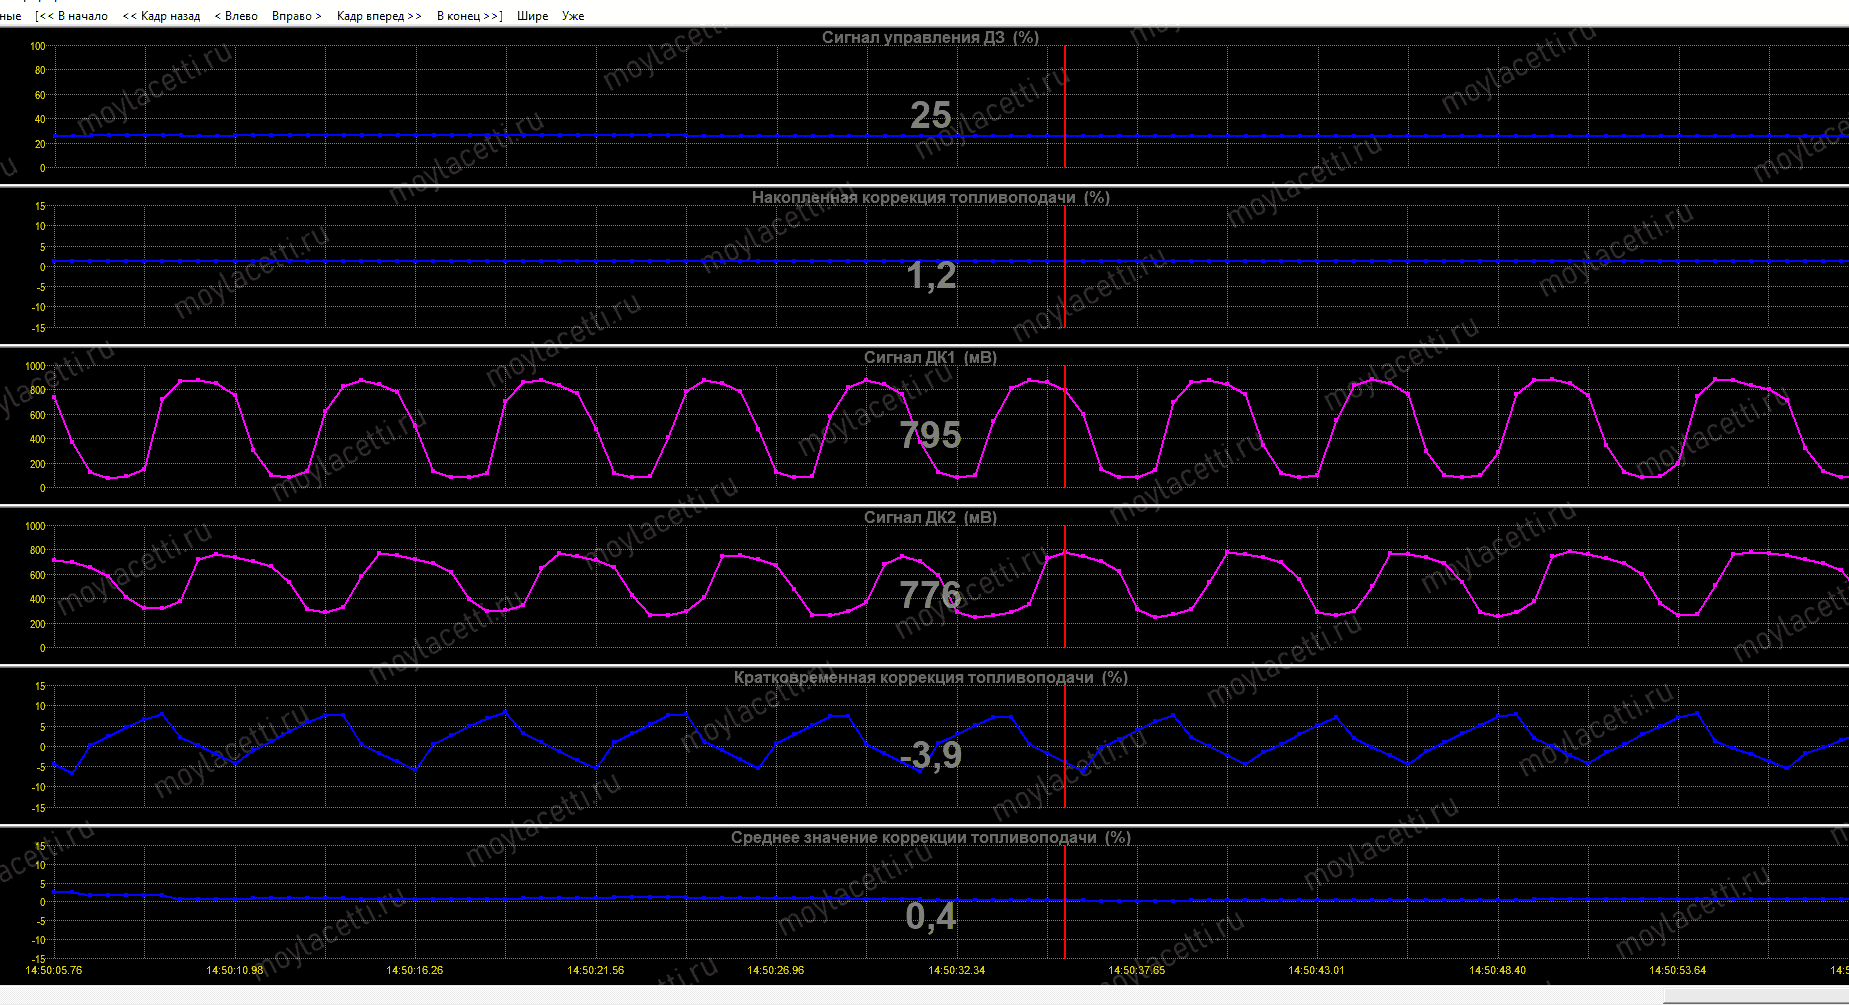
Task: Click the 'Среднее значение коррекции топливоподачи' title
Action: (x=930, y=837)
